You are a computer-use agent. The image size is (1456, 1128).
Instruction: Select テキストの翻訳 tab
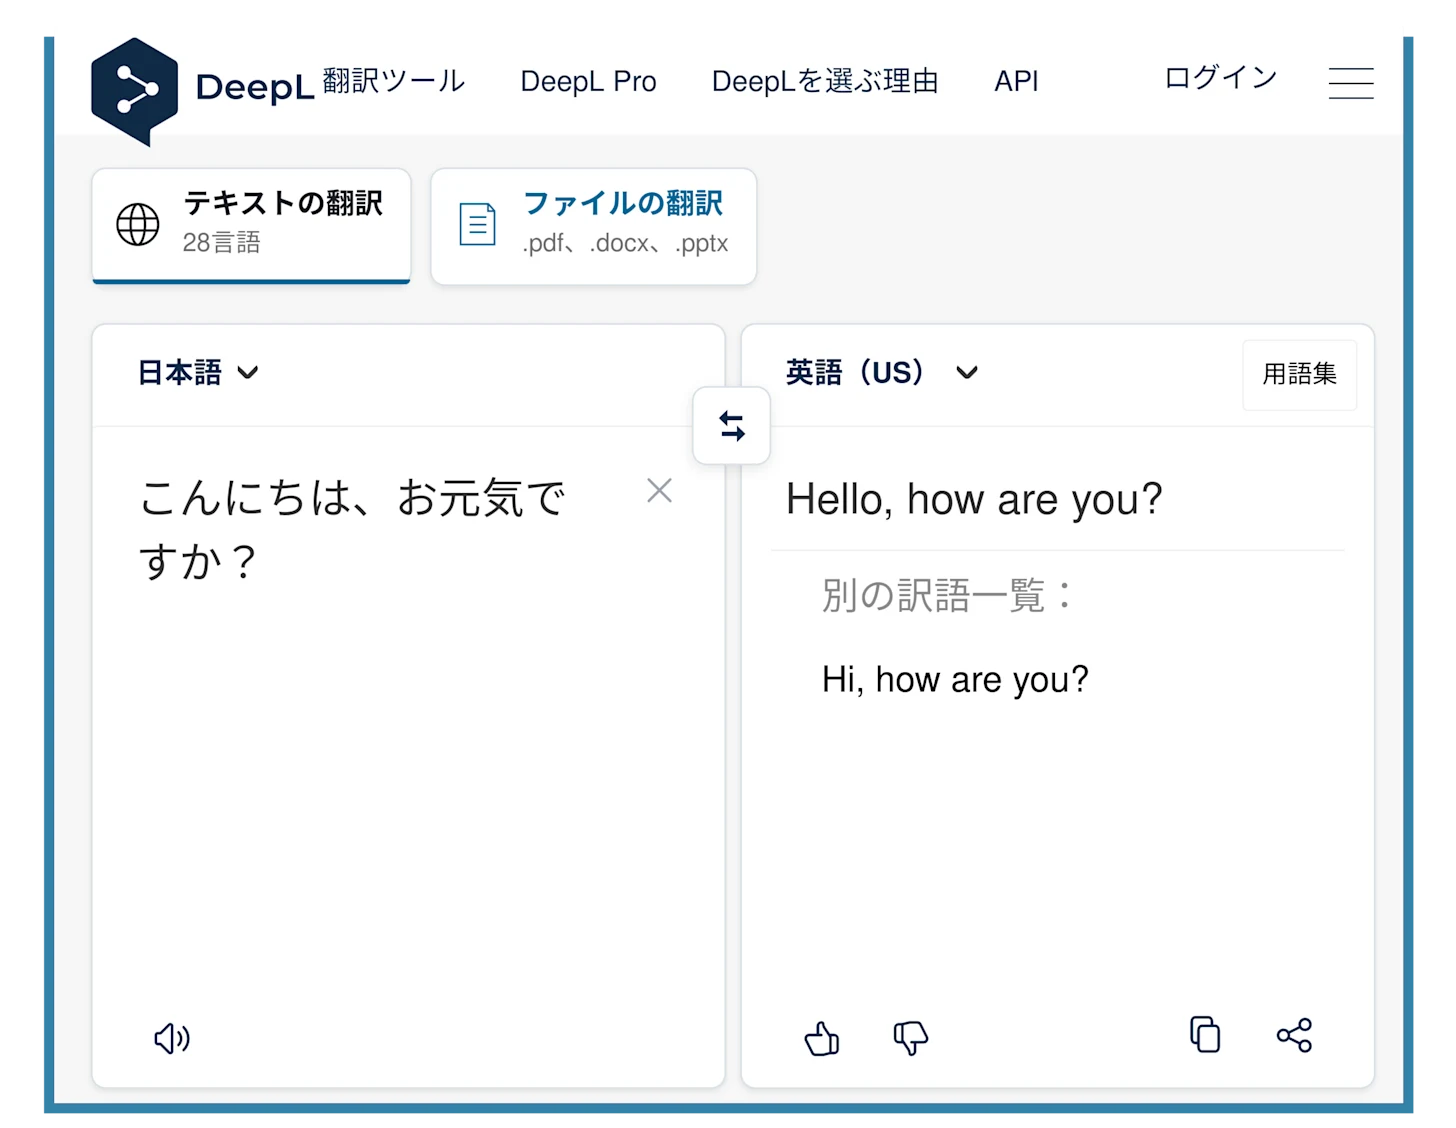pos(251,225)
